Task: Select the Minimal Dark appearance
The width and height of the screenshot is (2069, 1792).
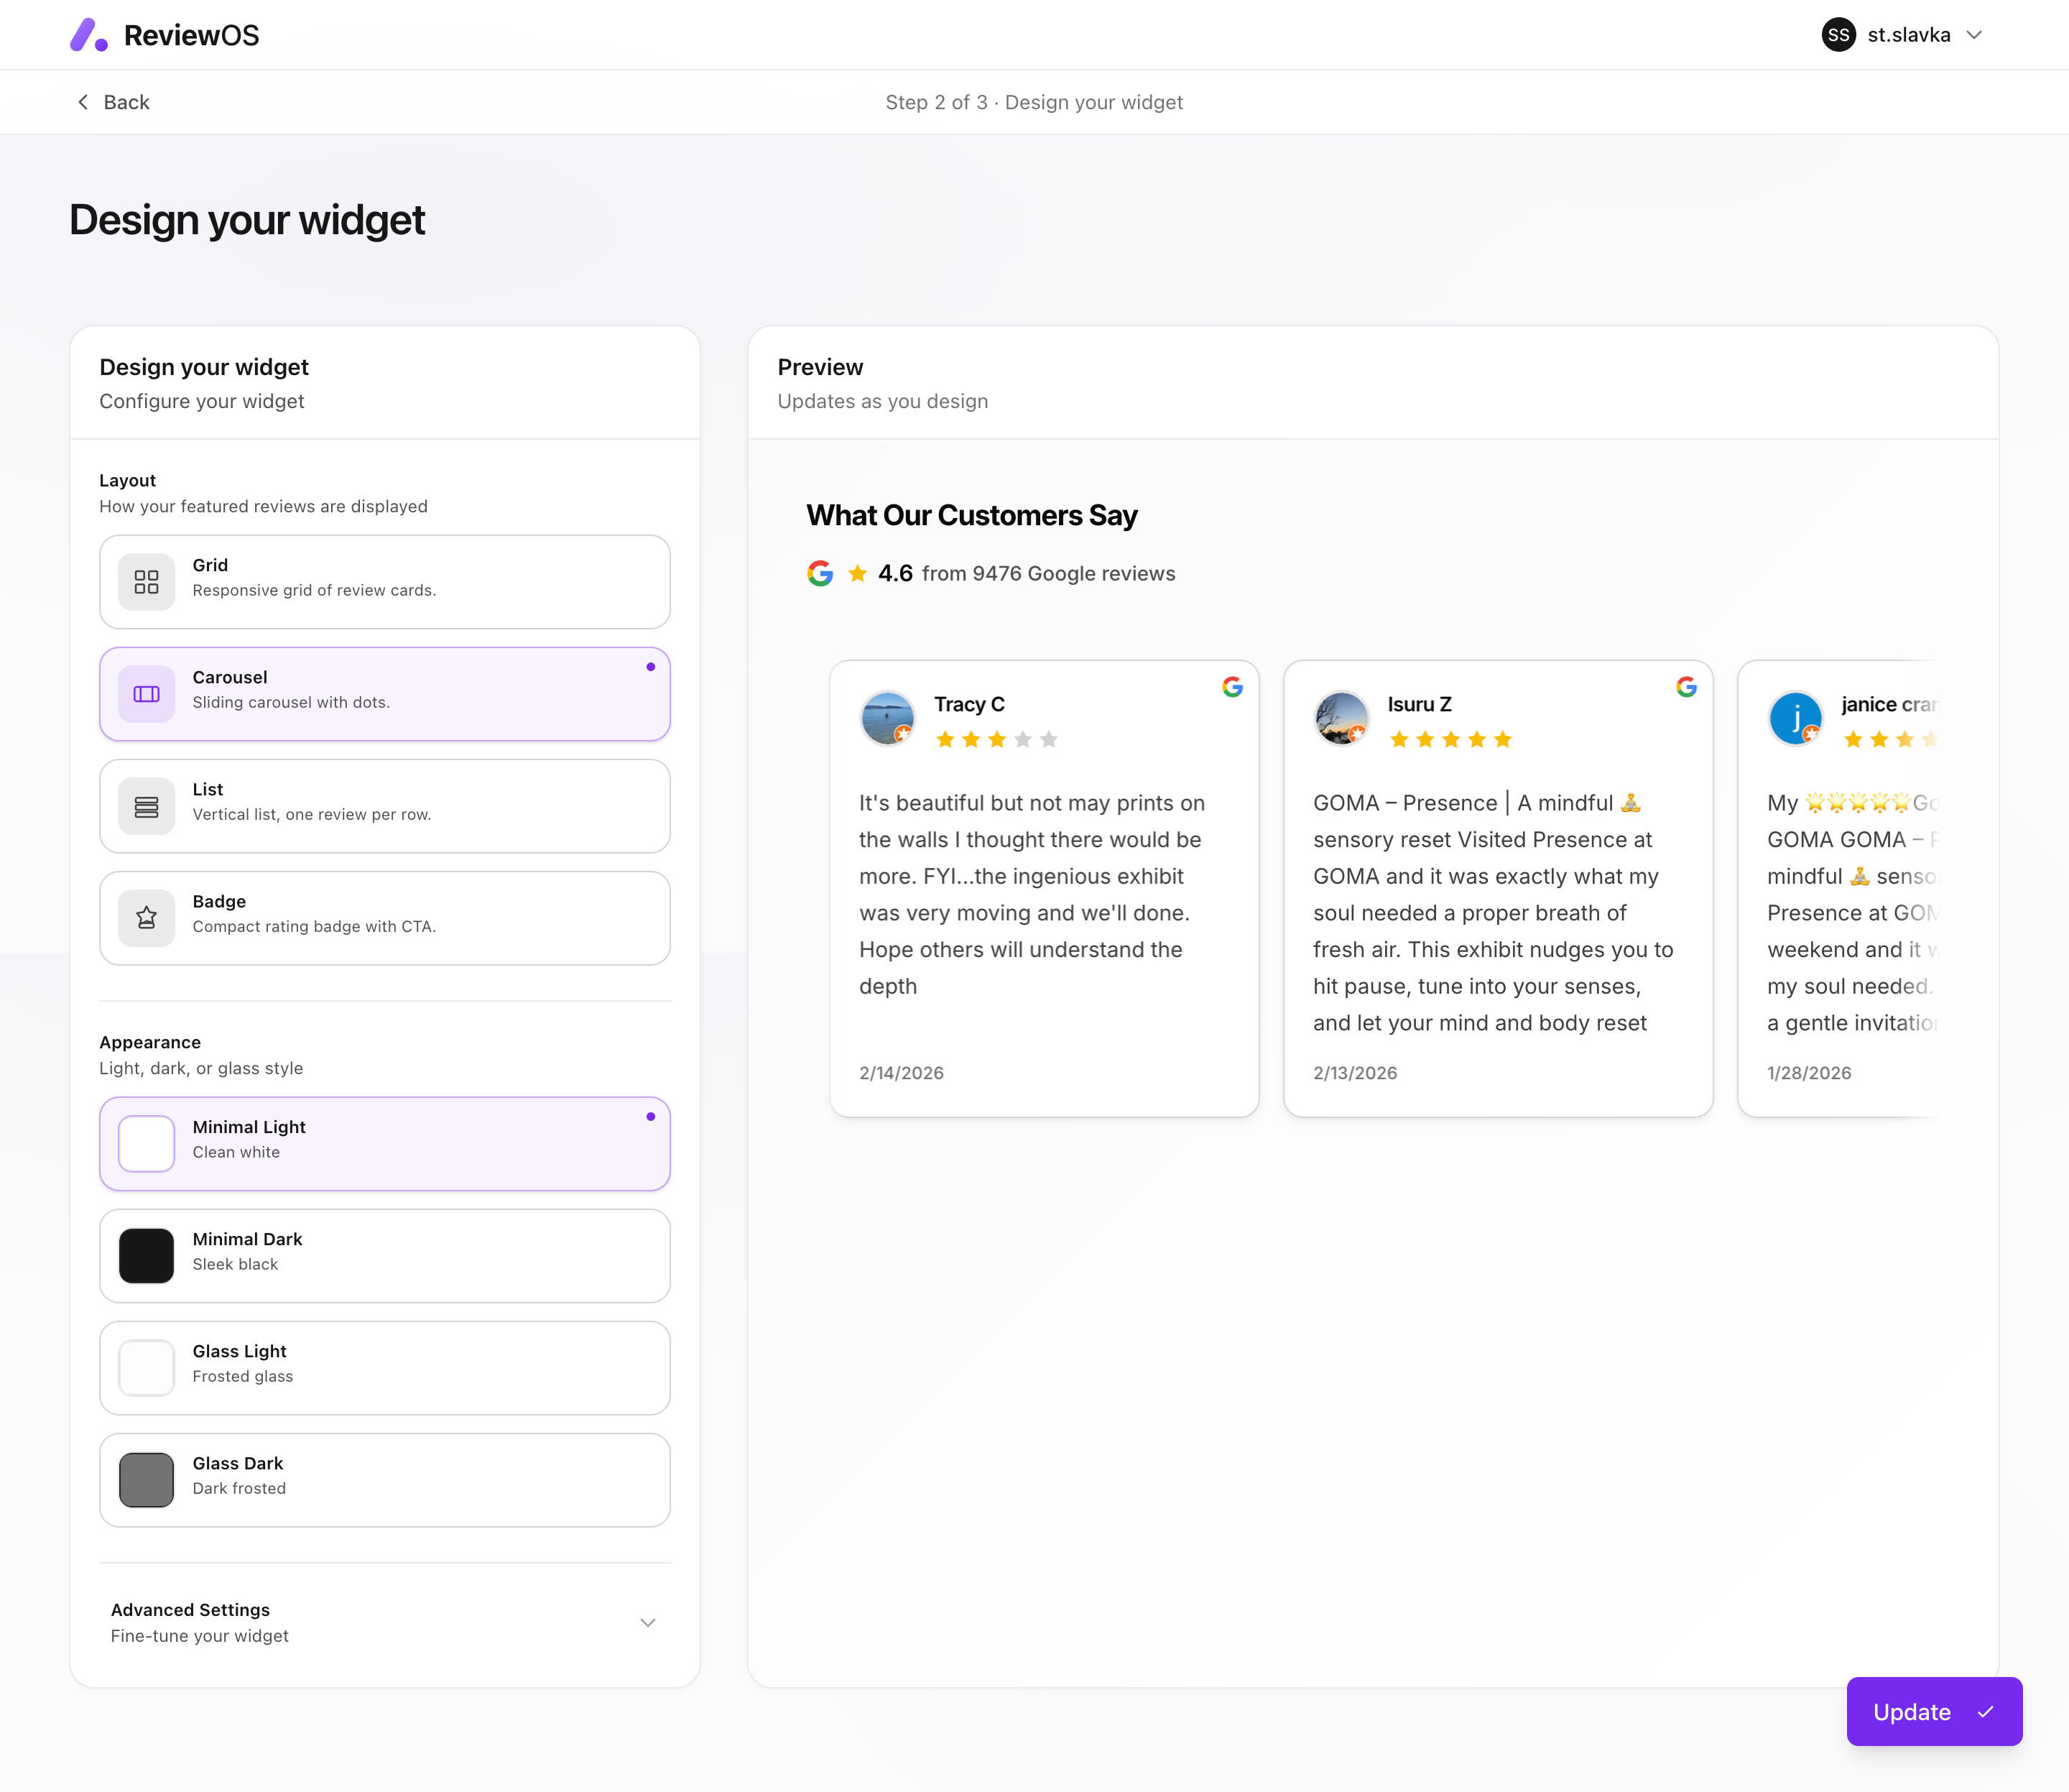Action: [384, 1255]
